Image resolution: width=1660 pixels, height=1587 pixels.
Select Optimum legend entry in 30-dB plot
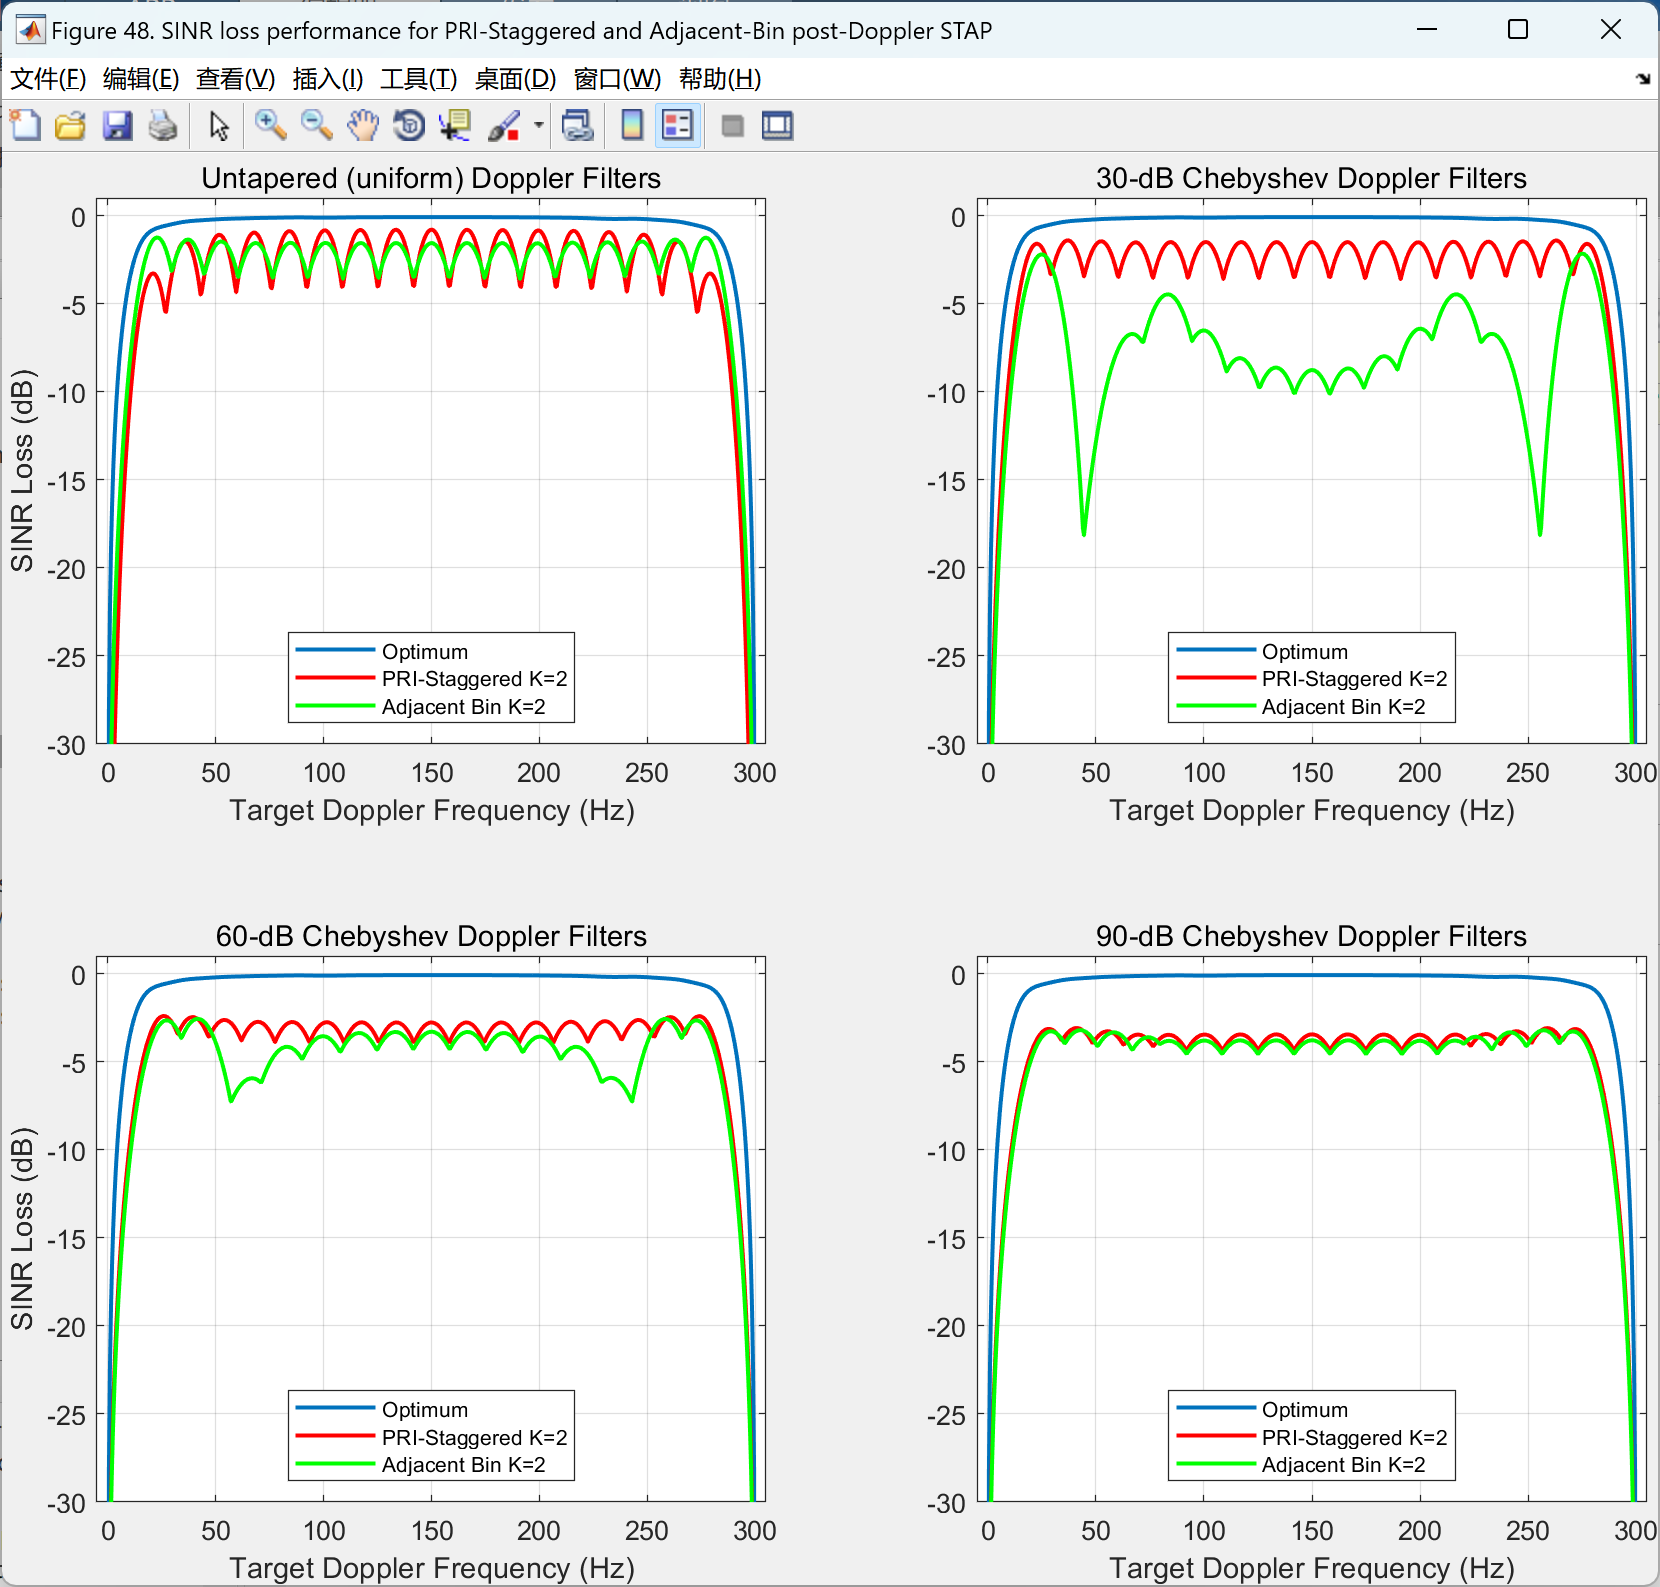coord(1305,651)
